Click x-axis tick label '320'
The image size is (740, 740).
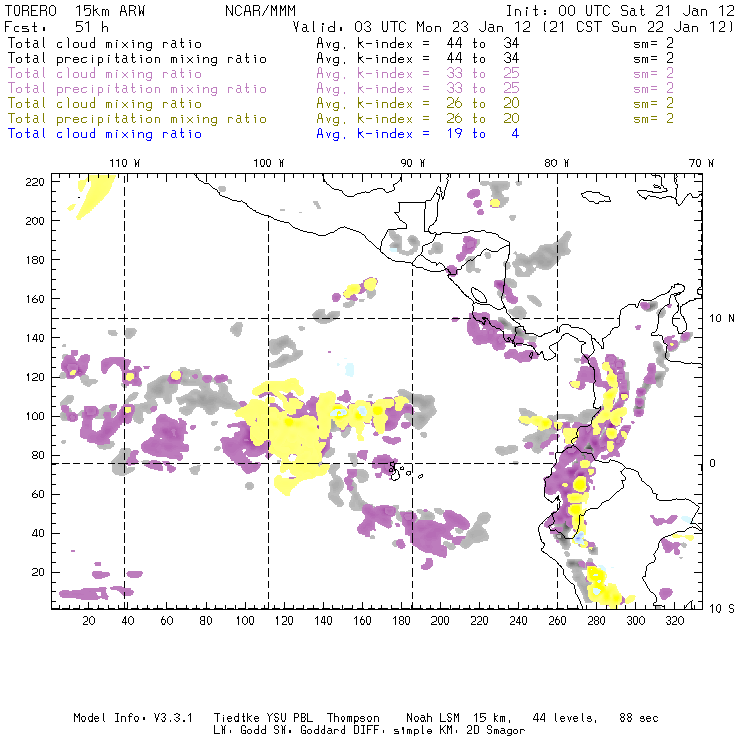pyautogui.click(x=675, y=621)
